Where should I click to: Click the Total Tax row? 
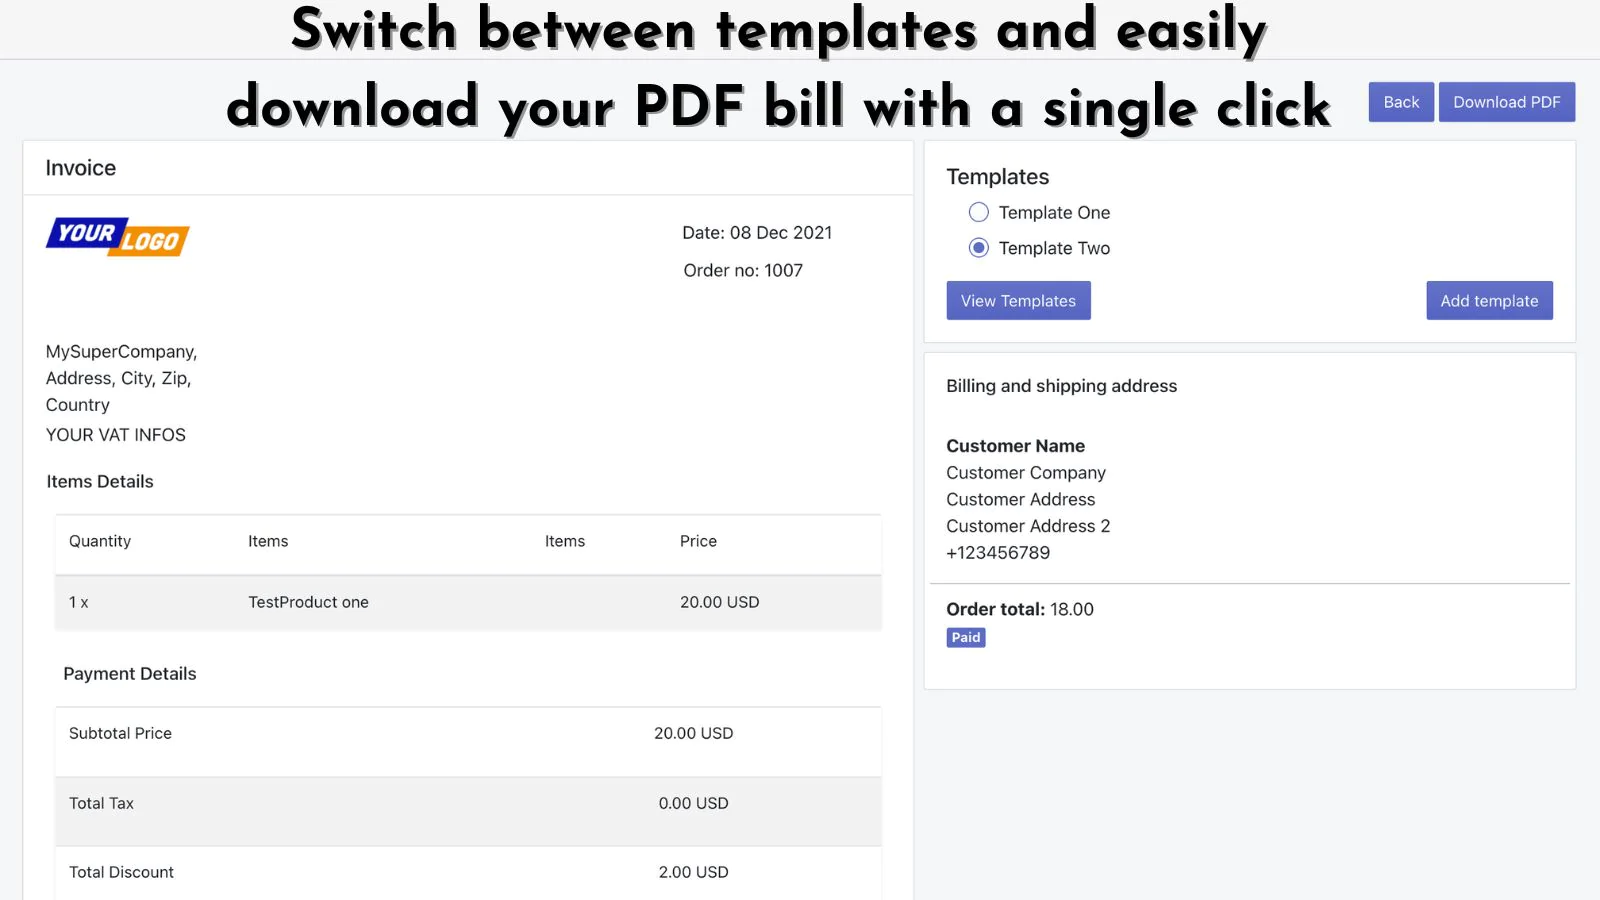tap(468, 811)
